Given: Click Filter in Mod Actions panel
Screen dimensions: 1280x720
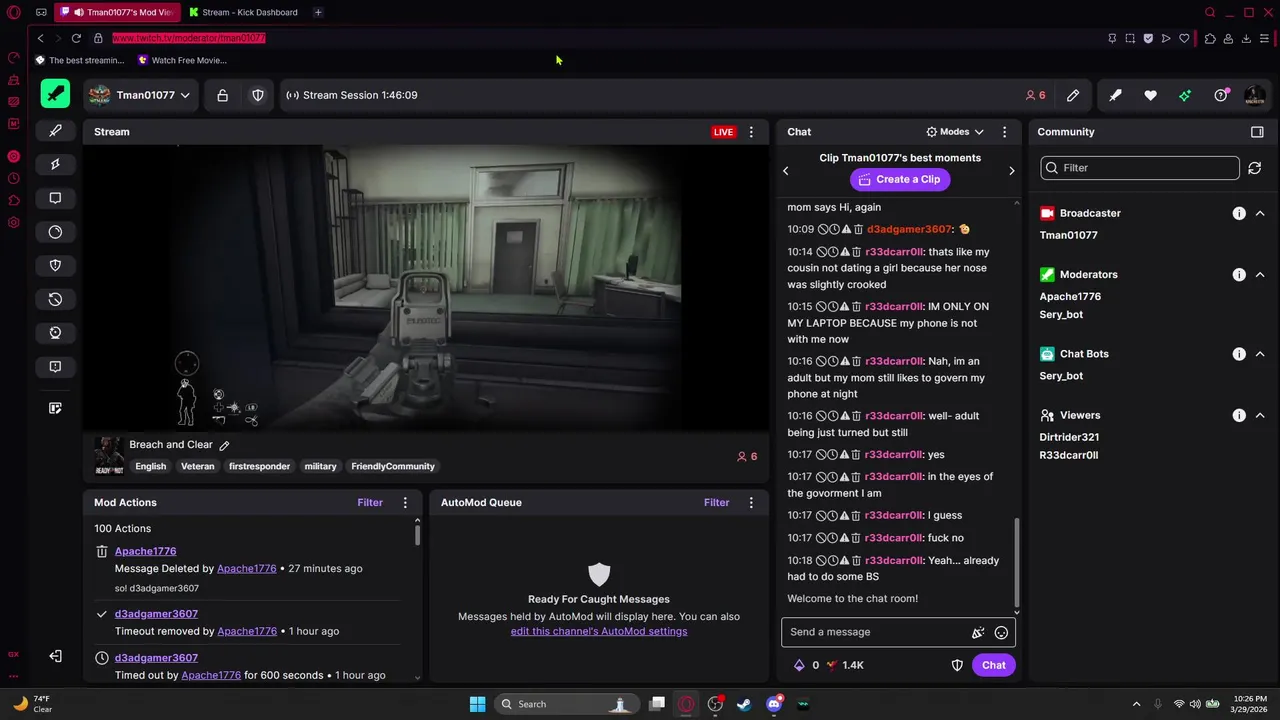Looking at the screenshot, I should [370, 503].
